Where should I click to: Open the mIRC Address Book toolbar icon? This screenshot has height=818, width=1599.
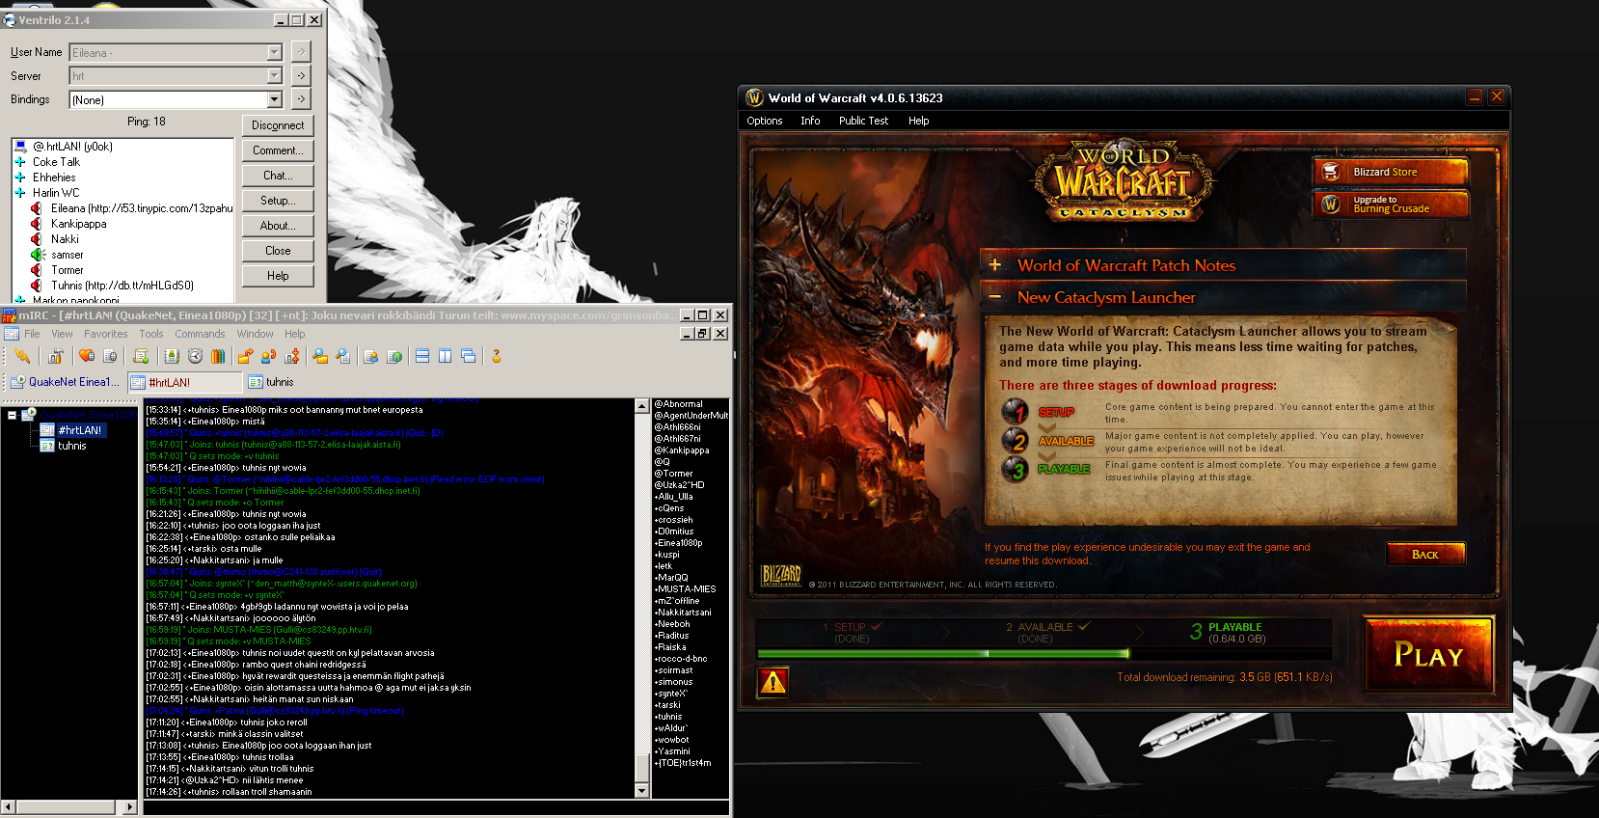(172, 356)
